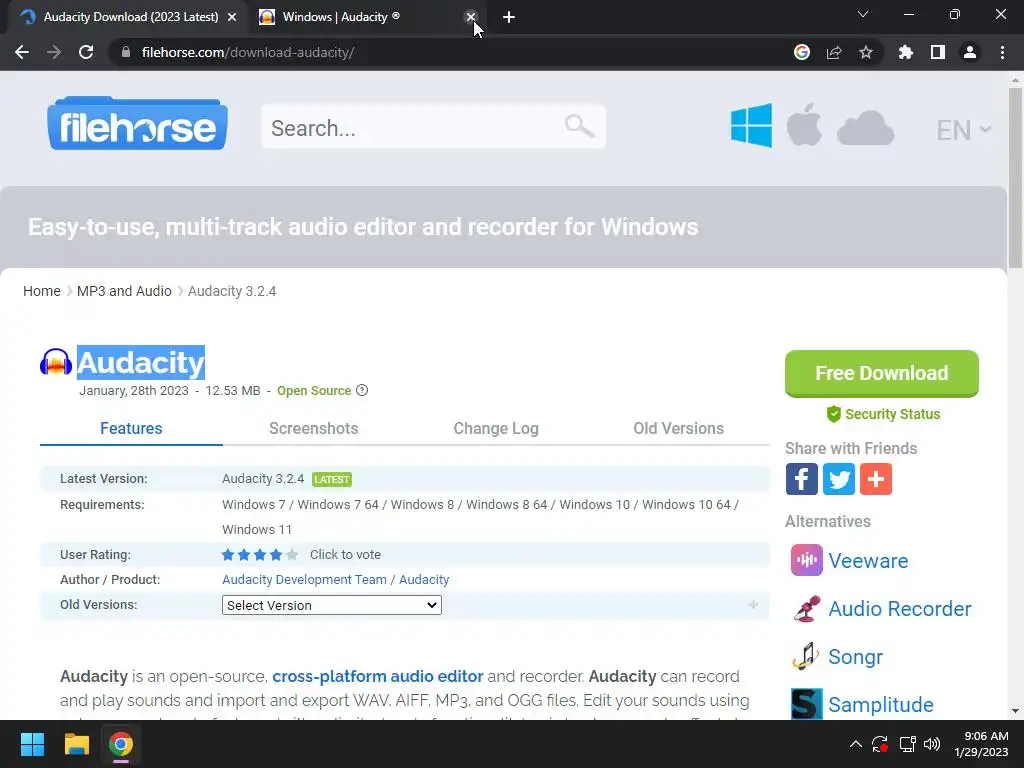Image resolution: width=1024 pixels, height=768 pixels.
Task: Open the cross-platform audio editor link
Action: coord(377,676)
